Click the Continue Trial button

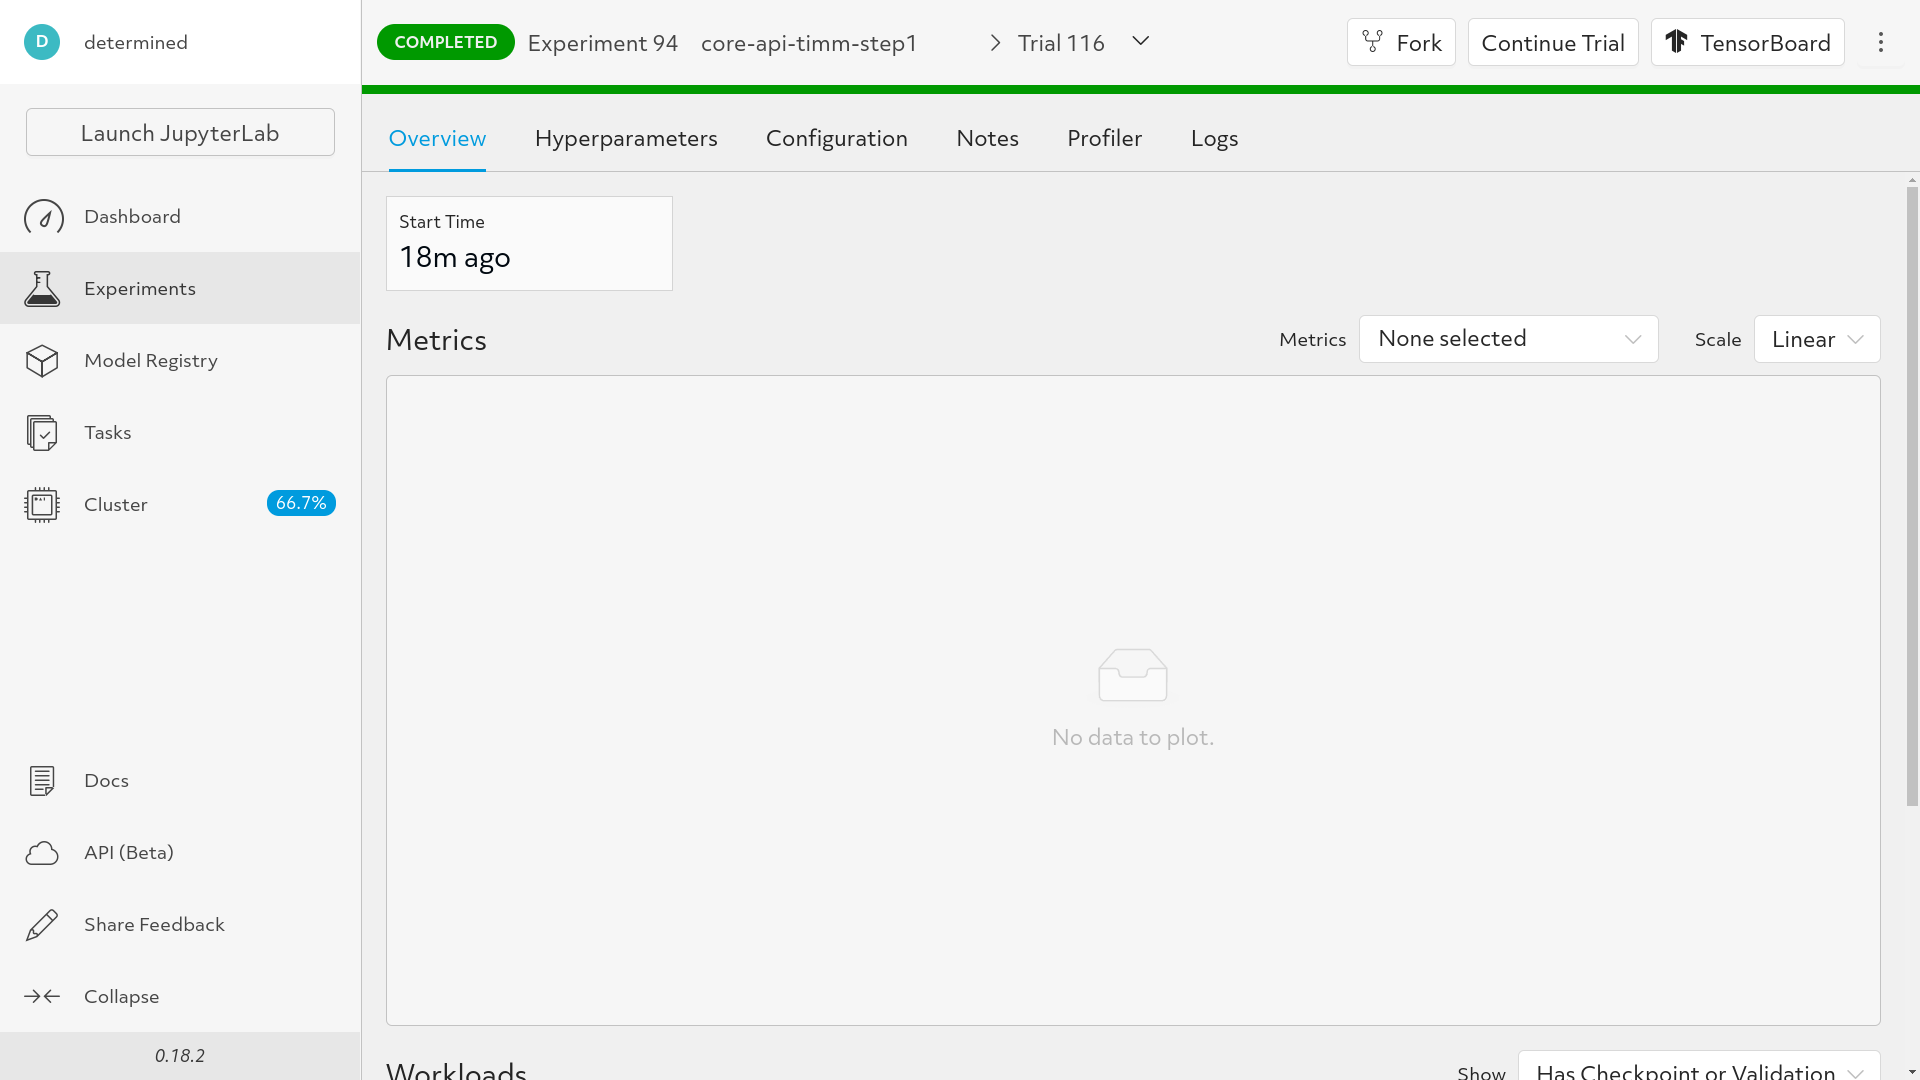1553,42
